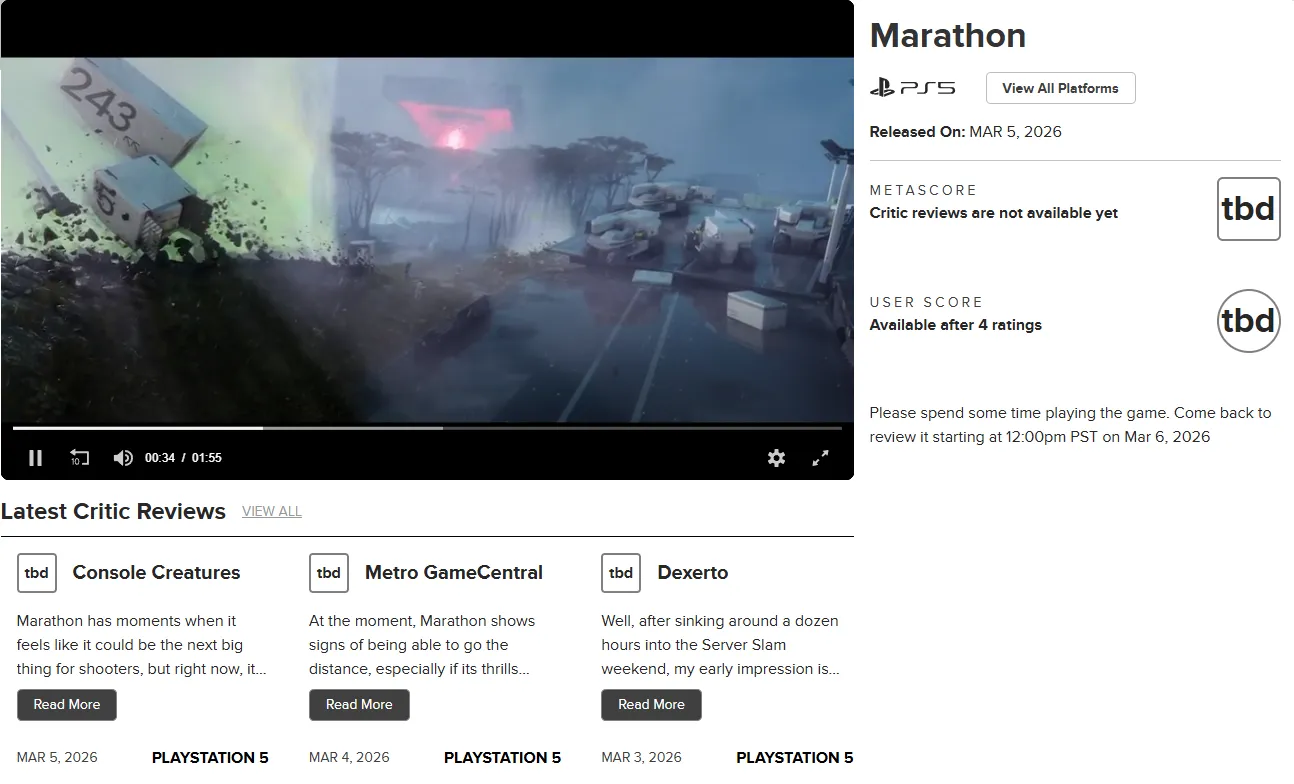The image size is (1294, 784).
Task: Click Console Creatures tbd score badge
Action: (37, 573)
